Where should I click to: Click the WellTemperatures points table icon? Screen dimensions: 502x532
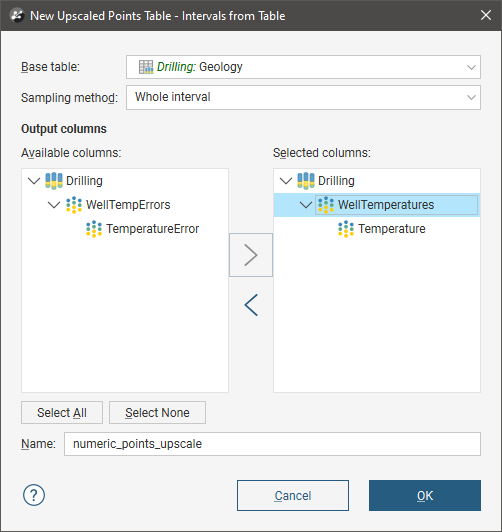tap(326, 205)
